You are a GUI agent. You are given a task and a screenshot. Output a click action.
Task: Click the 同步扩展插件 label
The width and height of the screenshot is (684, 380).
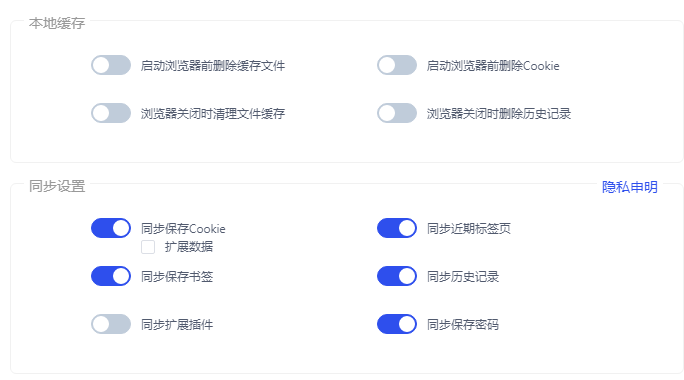[x=177, y=325]
